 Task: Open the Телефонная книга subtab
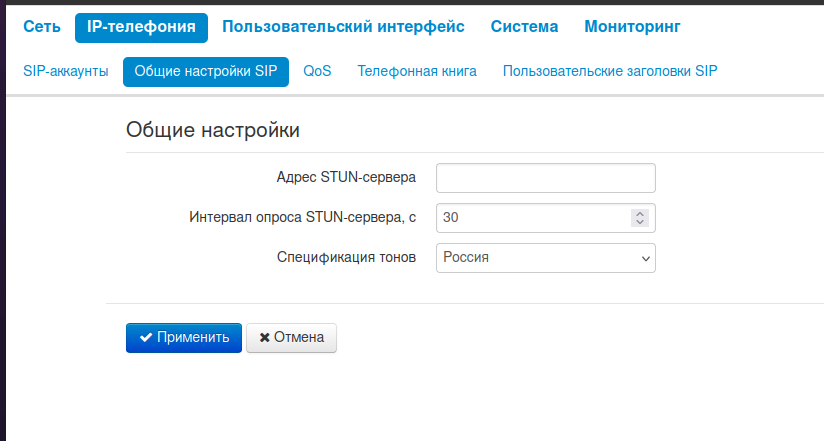pyautogui.click(x=417, y=71)
